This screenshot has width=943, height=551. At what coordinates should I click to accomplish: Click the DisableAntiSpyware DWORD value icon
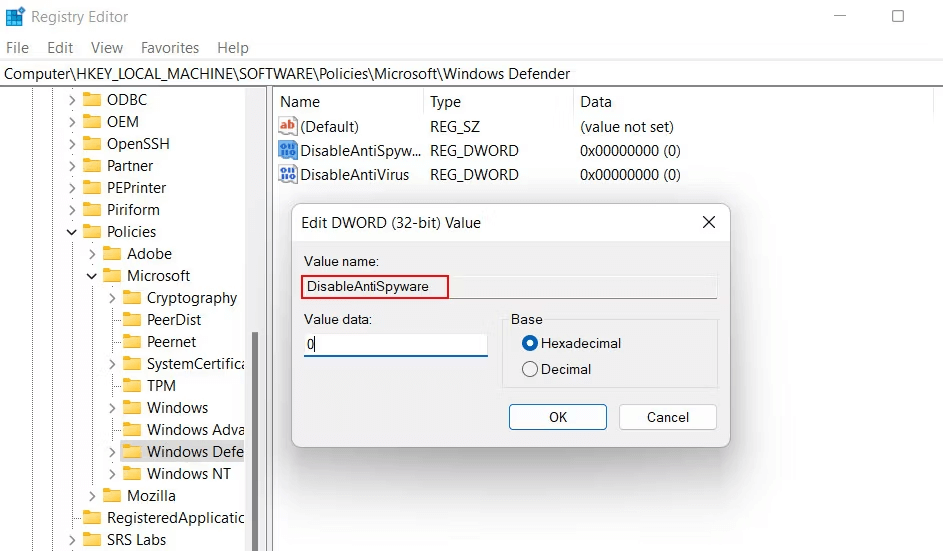(x=287, y=150)
